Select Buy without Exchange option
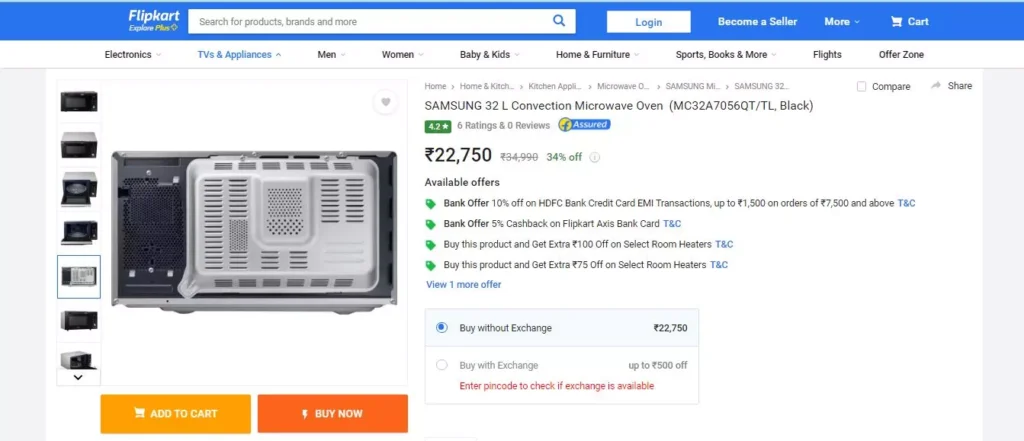 (562, 328)
